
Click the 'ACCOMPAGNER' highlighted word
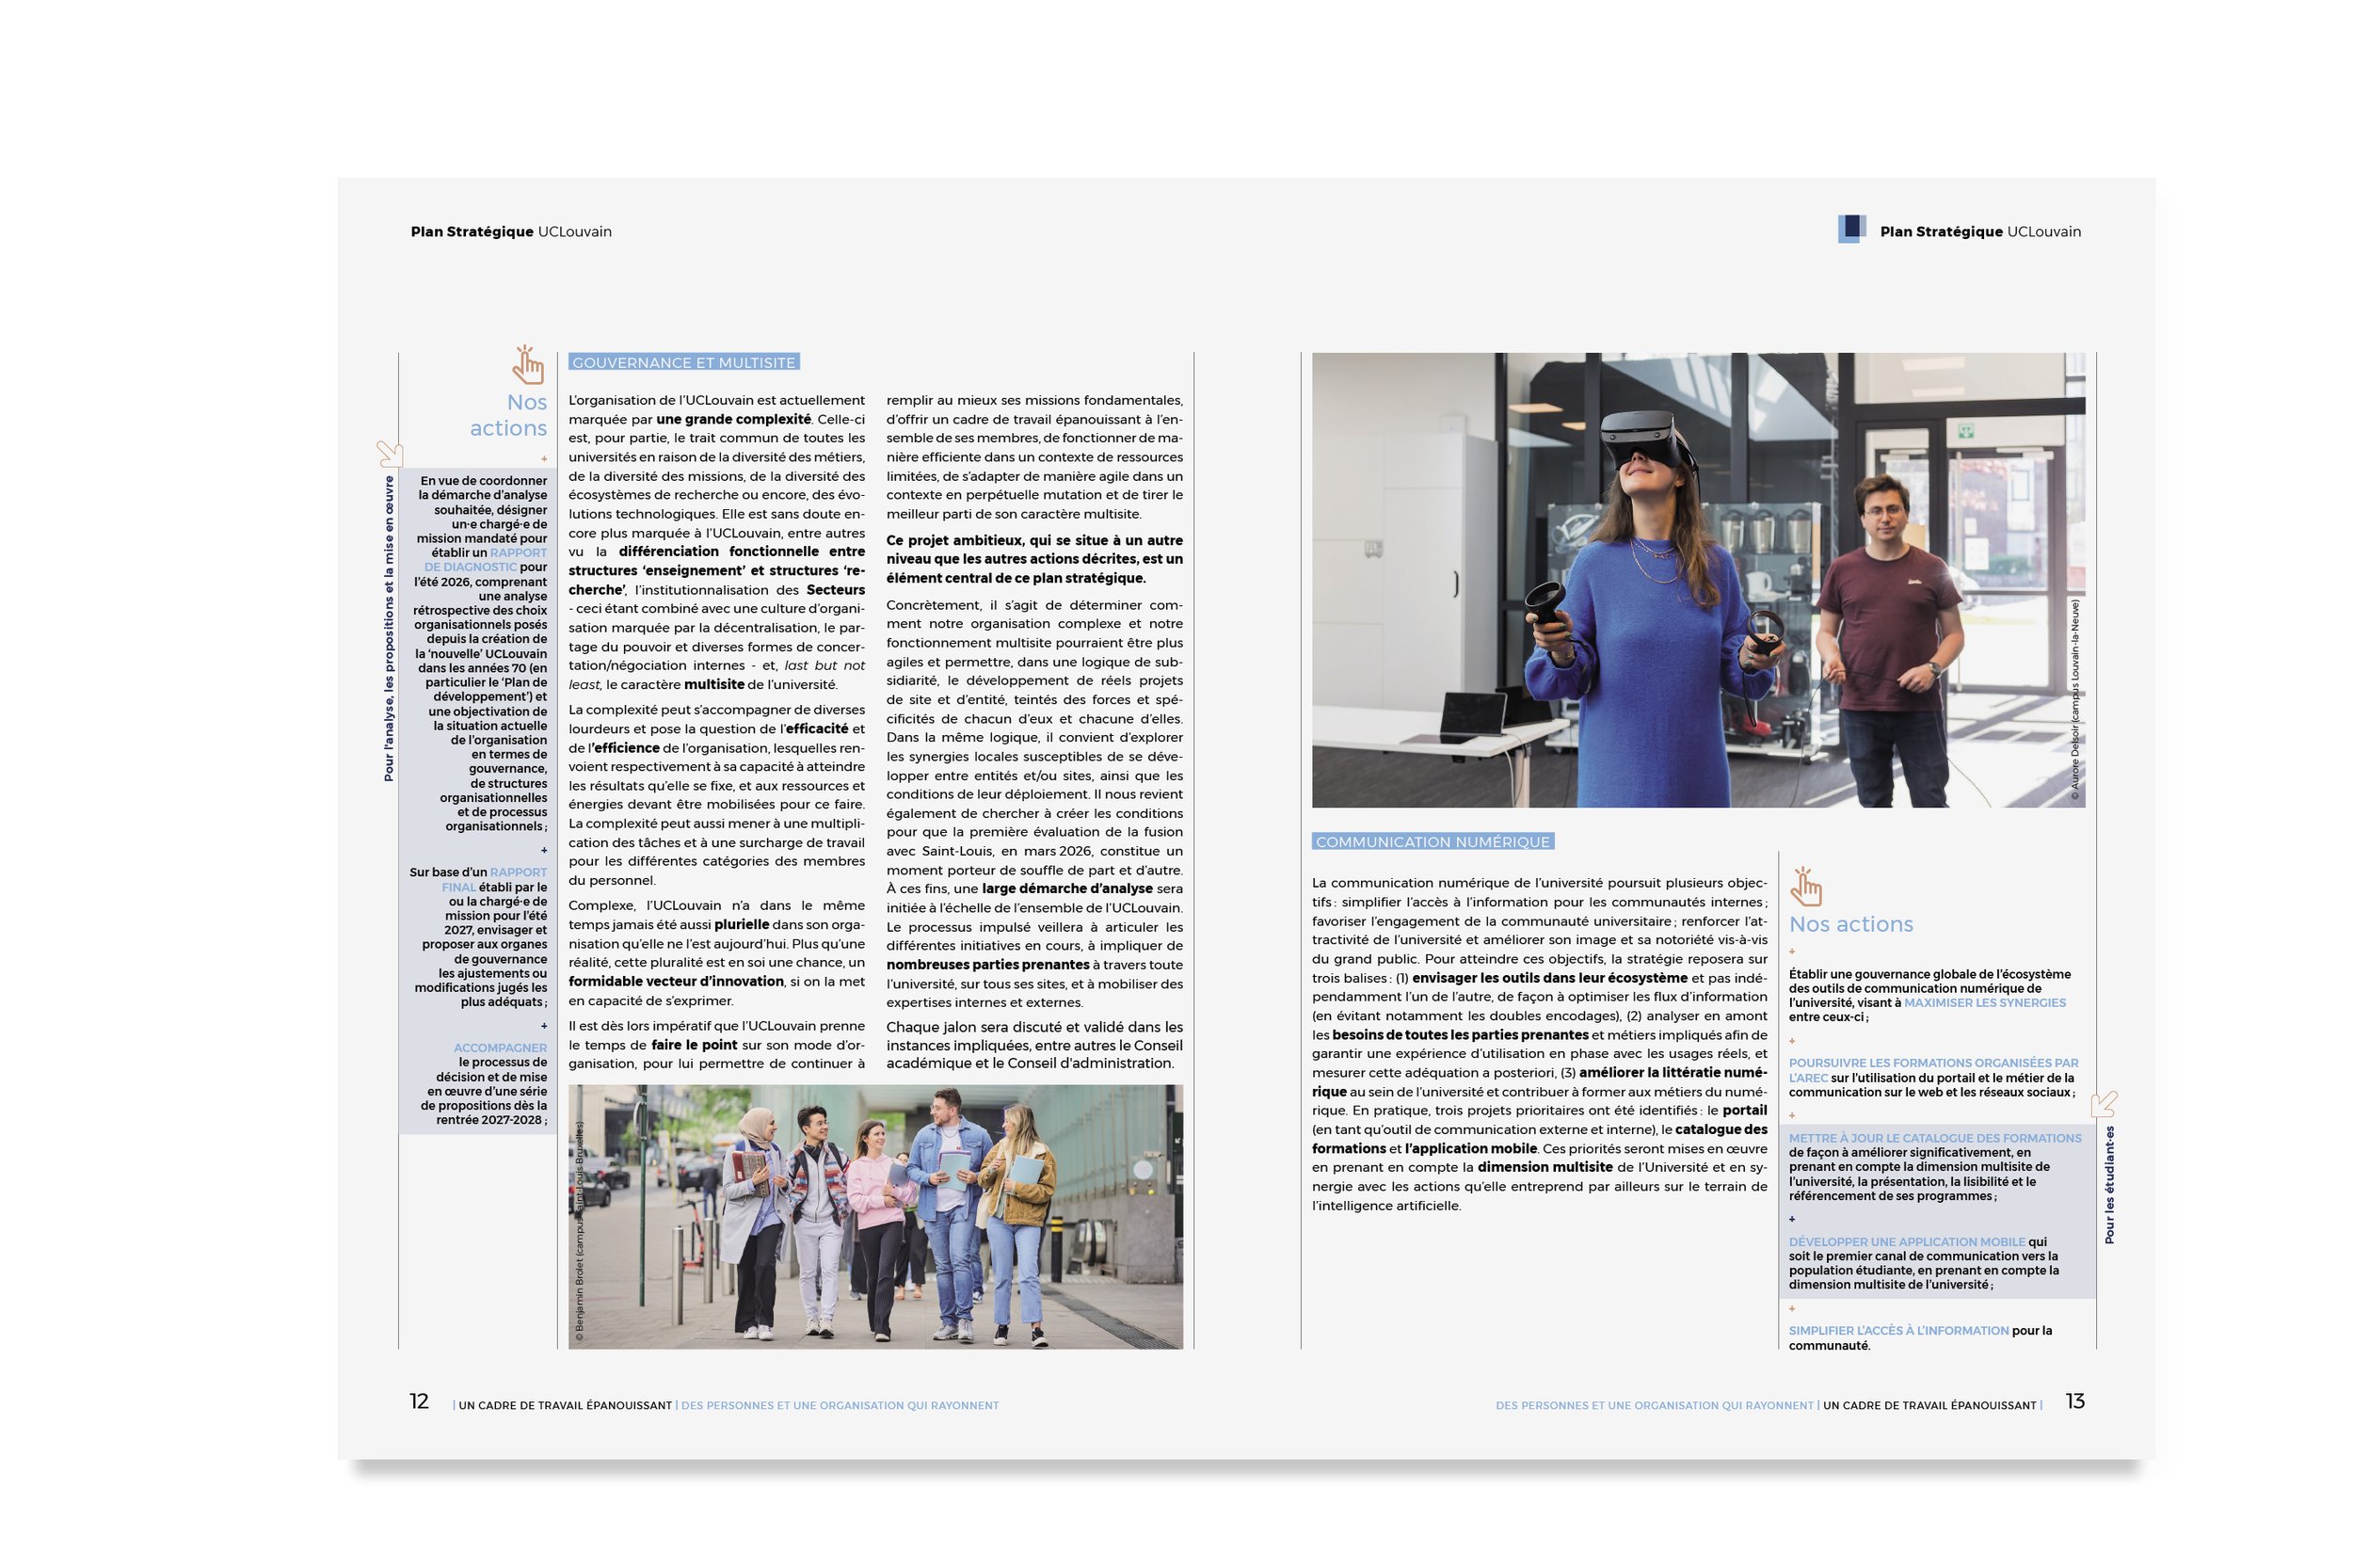tap(500, 1048)
